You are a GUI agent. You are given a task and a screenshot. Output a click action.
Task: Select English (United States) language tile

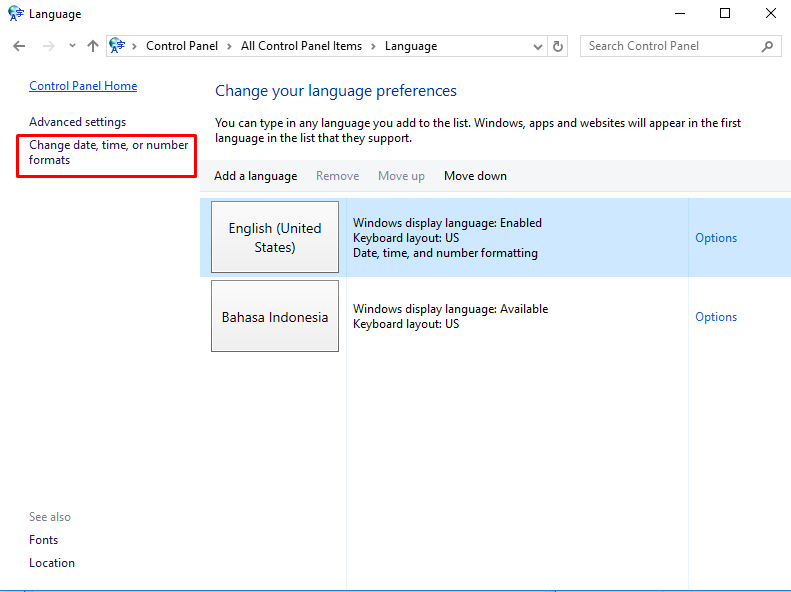(x=275, y=237)
